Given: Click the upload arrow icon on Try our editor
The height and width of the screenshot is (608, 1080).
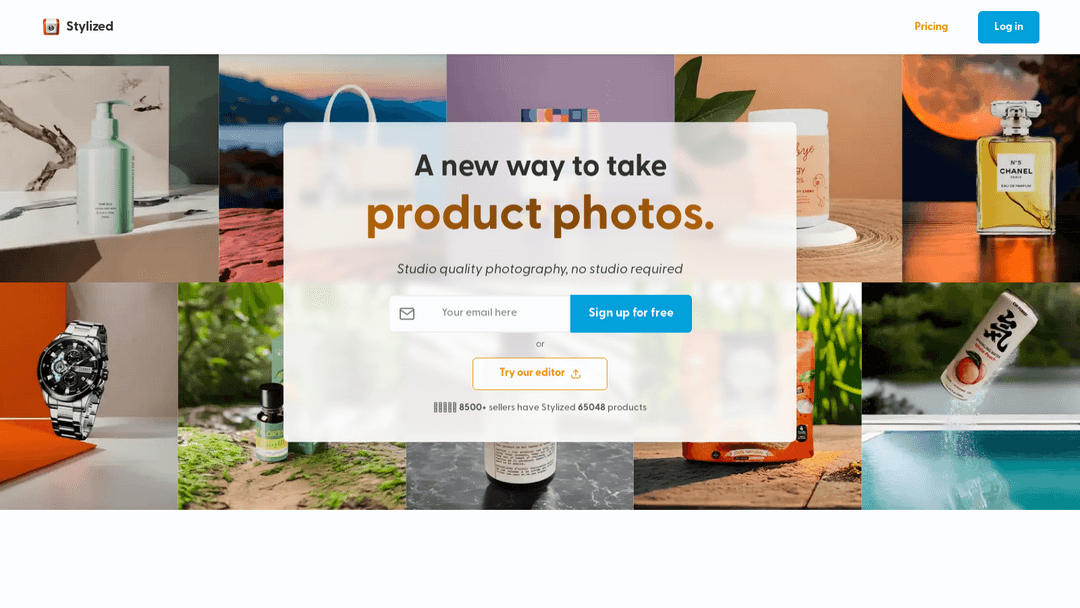Looking at the screenshot, I should pos(576,374).
